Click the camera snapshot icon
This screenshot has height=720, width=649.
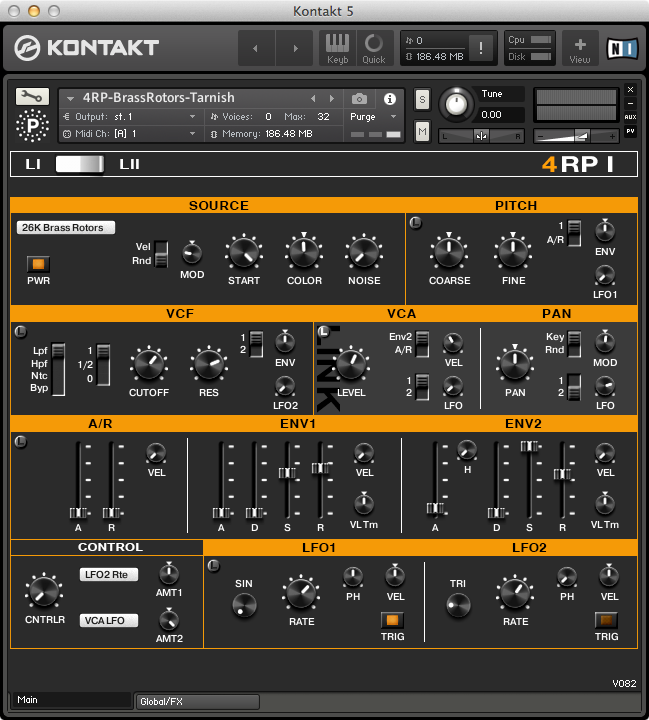click(x=359, y=99)
